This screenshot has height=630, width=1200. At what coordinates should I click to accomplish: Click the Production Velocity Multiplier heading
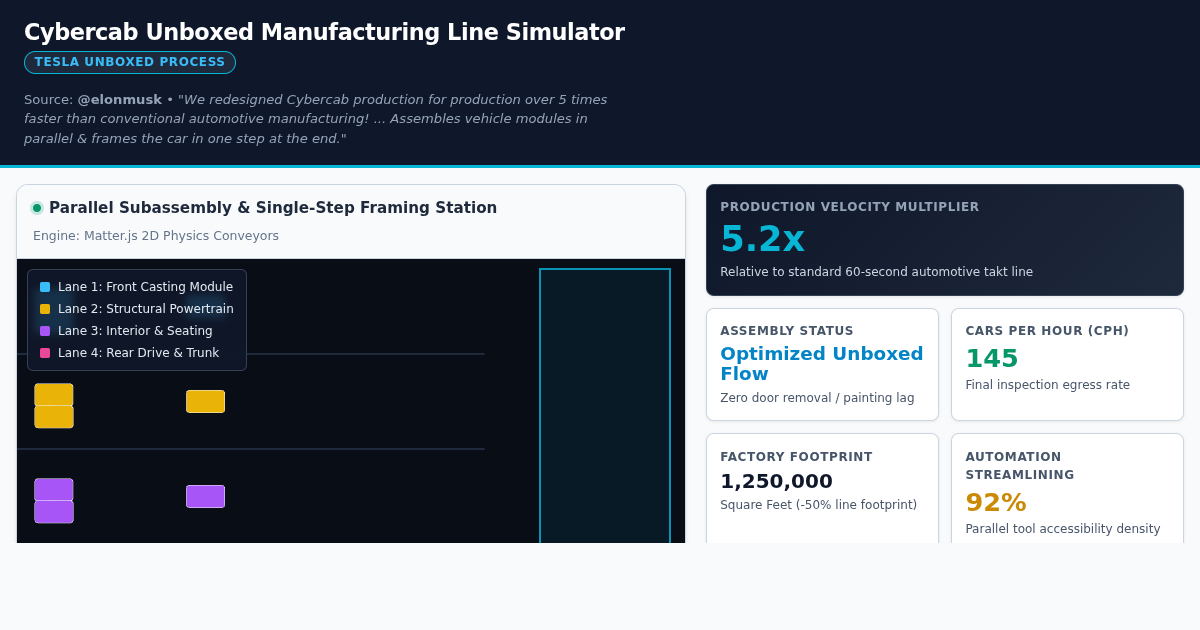849,207
